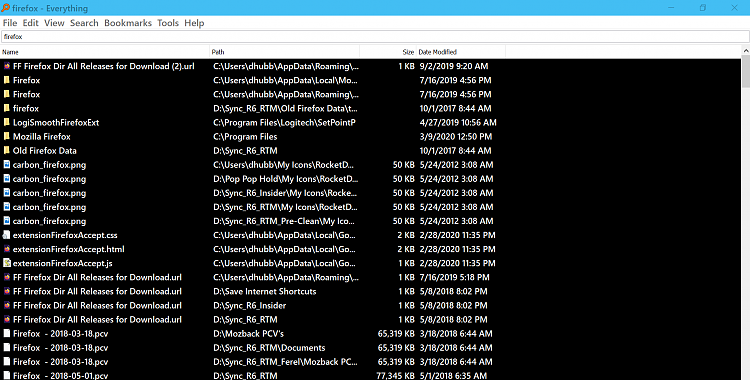Open the Search menu

84,23
